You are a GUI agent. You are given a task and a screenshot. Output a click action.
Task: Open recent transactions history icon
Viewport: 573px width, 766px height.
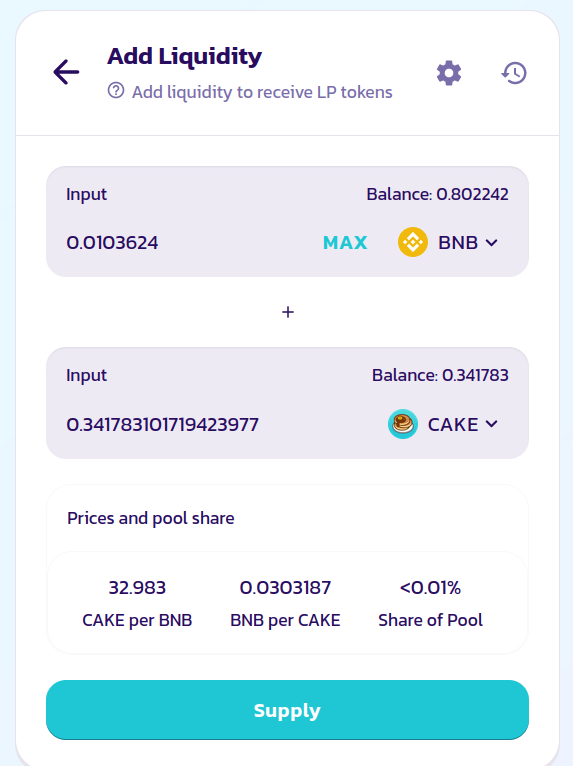pyautogui.click(x=514, y=73)
